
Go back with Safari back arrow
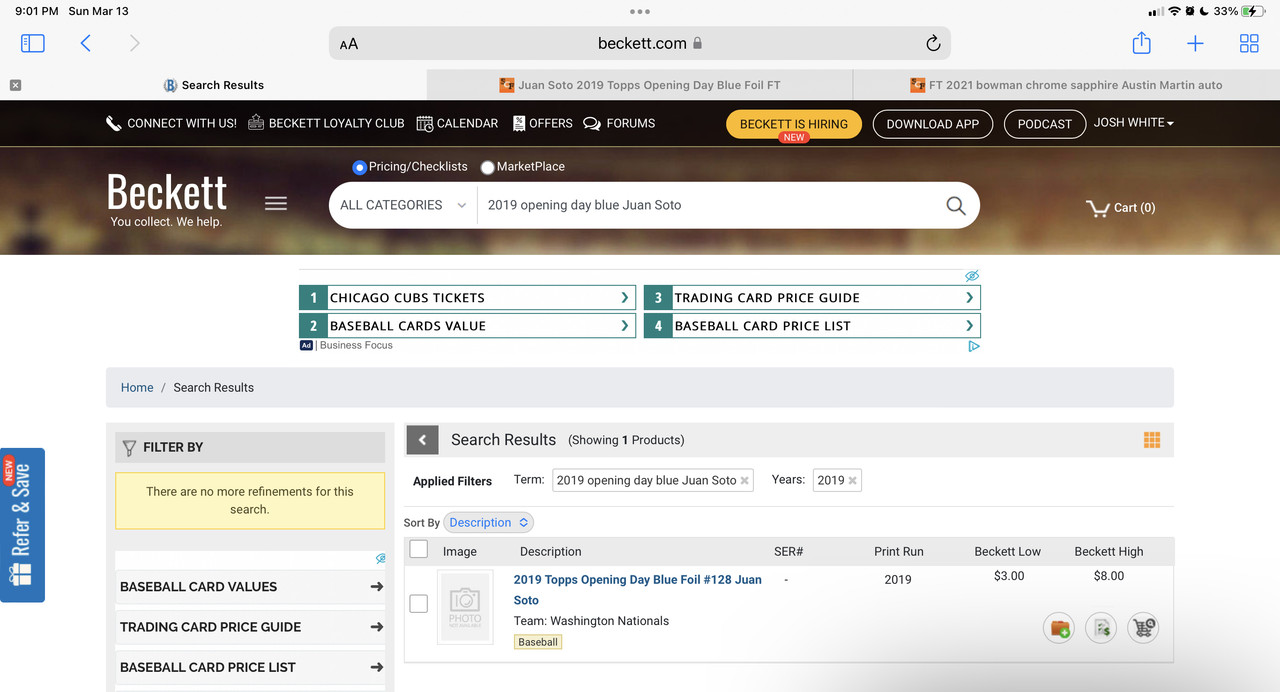85,43
